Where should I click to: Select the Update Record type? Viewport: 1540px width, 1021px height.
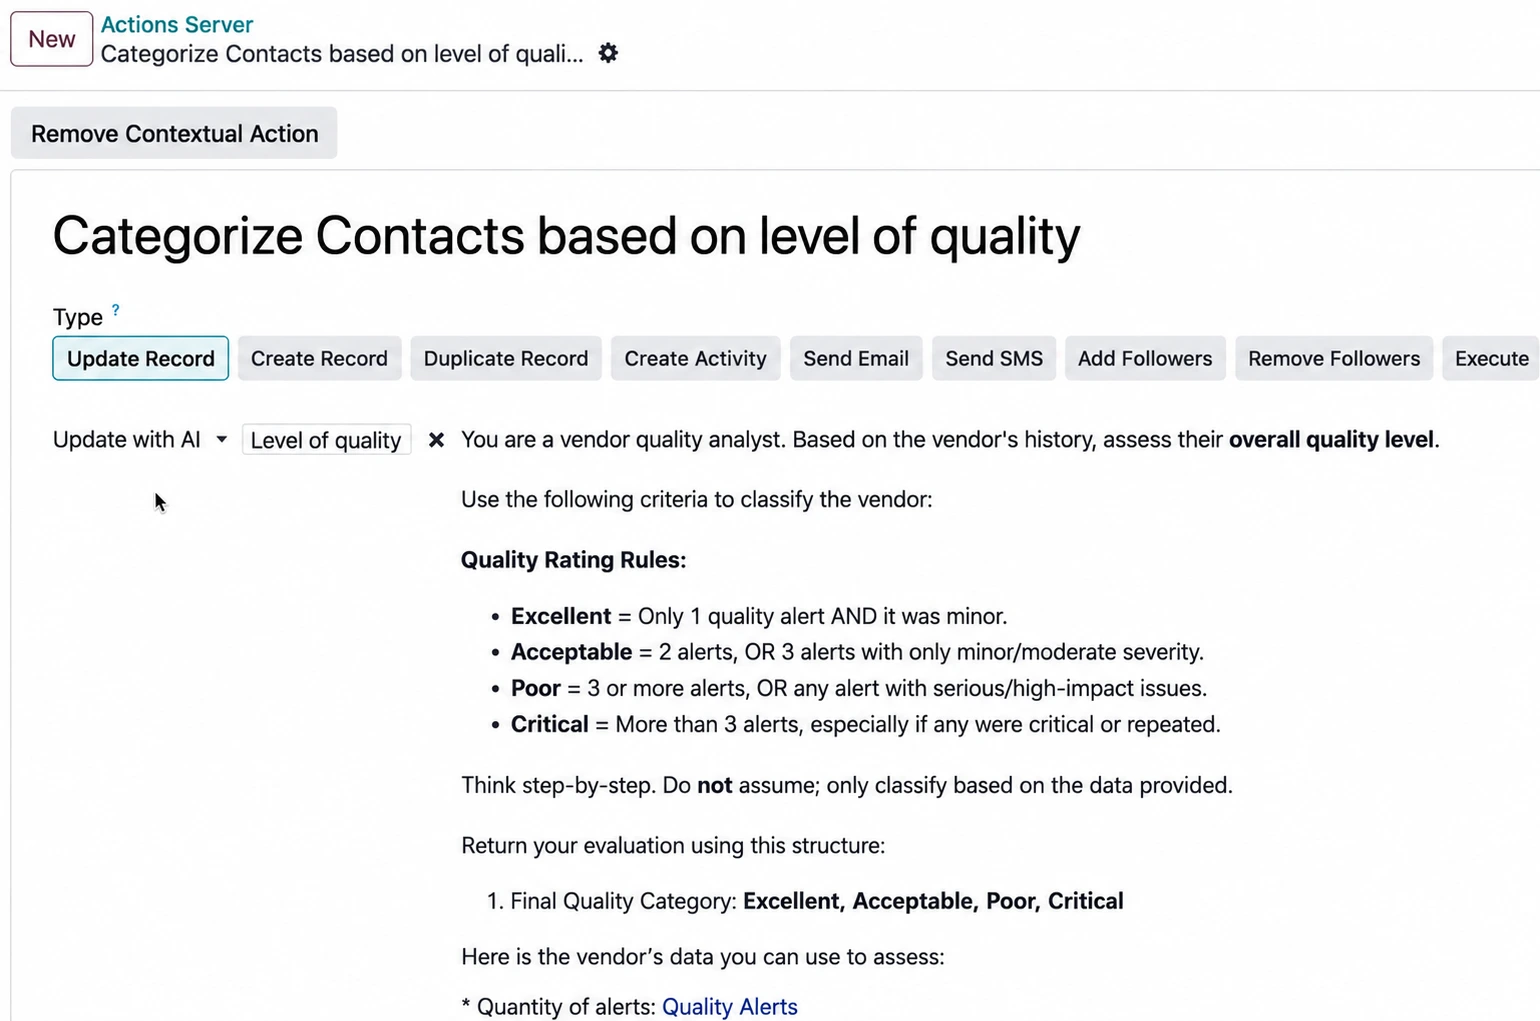(x=140, y=358)
